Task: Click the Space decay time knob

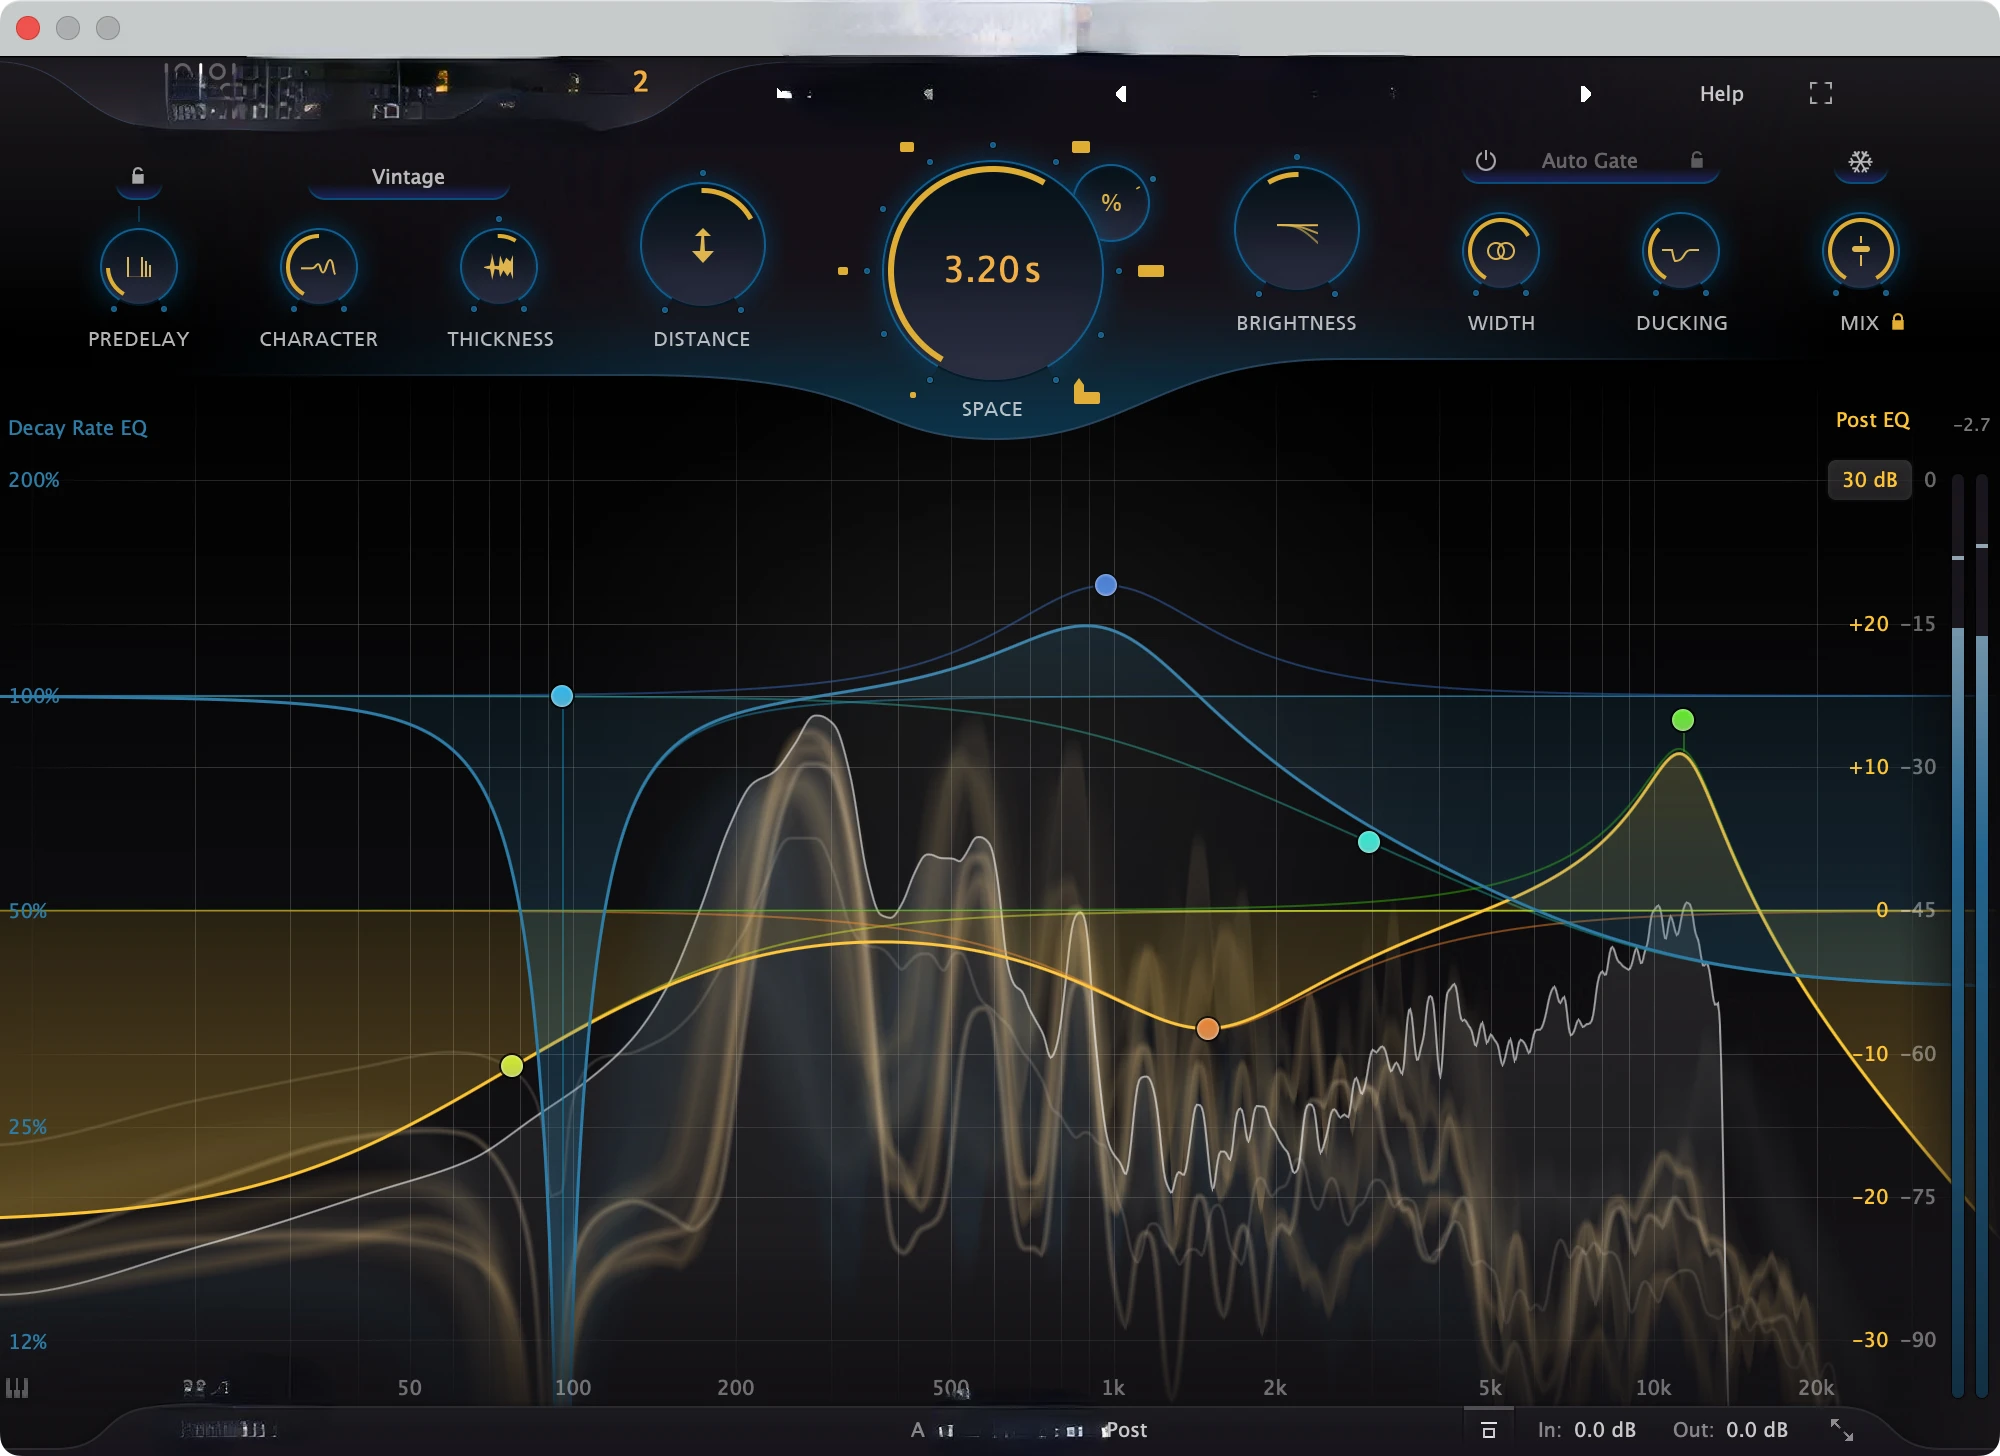Action: pyautogui.click(x=992, y=270)
